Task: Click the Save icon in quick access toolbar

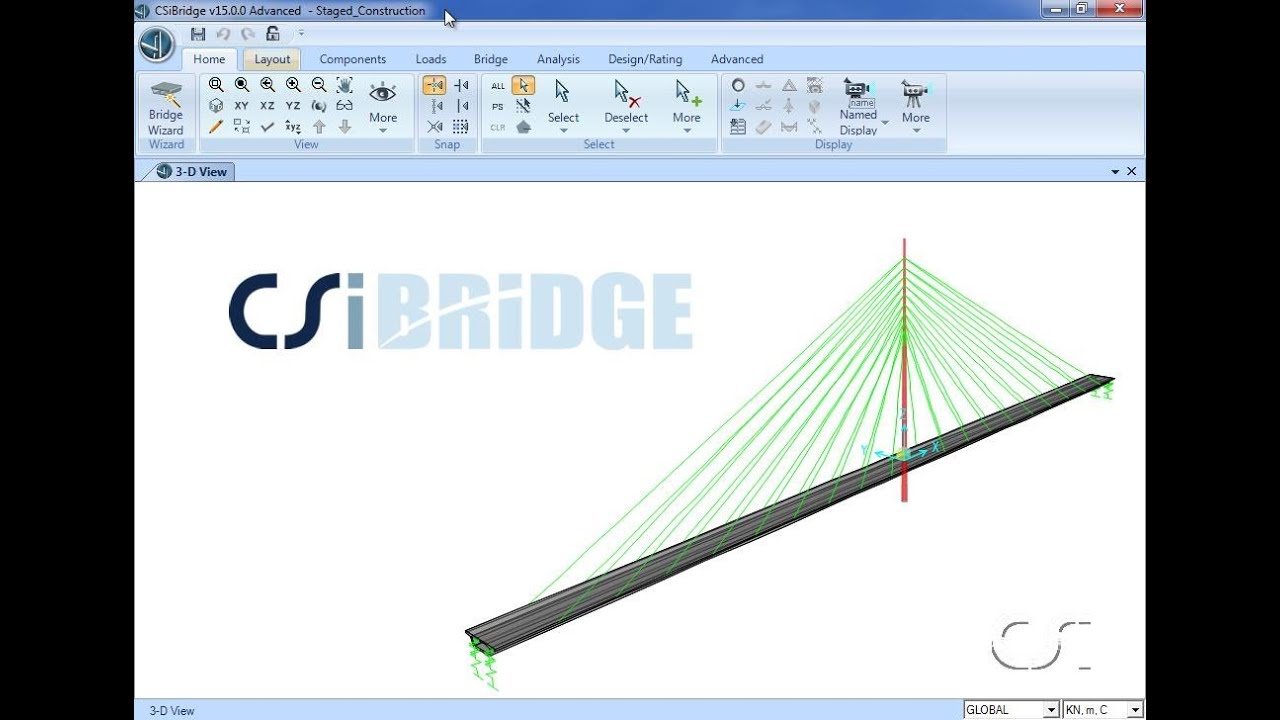Action: tap(198, 34)
